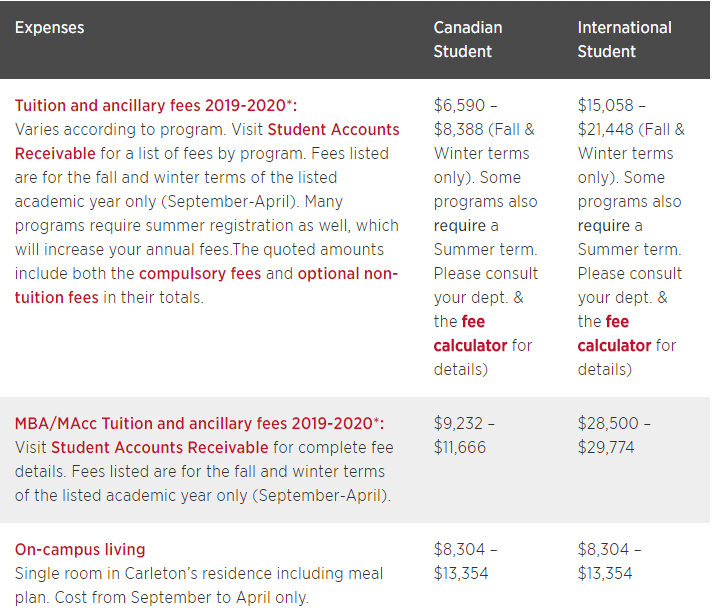Select the International Student column header

pos(624,40)
